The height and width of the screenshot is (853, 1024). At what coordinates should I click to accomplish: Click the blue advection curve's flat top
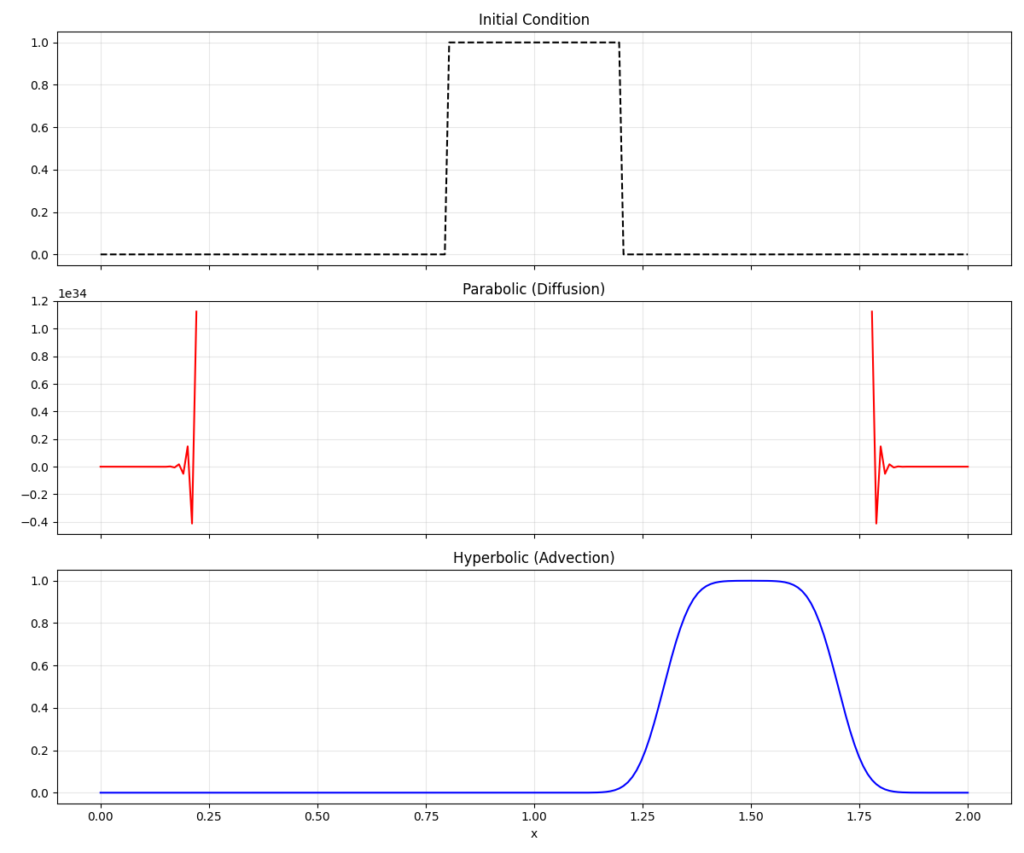(751, 581)
